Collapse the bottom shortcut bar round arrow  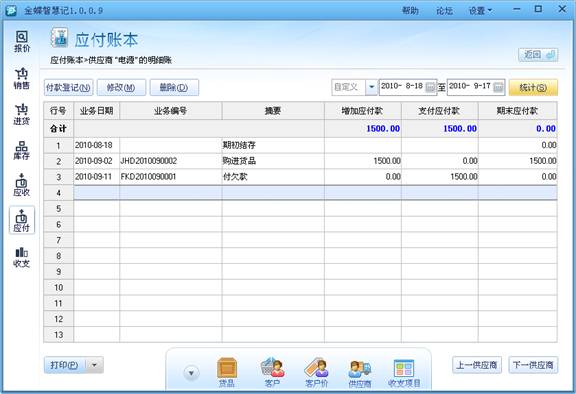pyautogui.click(x=191, y=373)
